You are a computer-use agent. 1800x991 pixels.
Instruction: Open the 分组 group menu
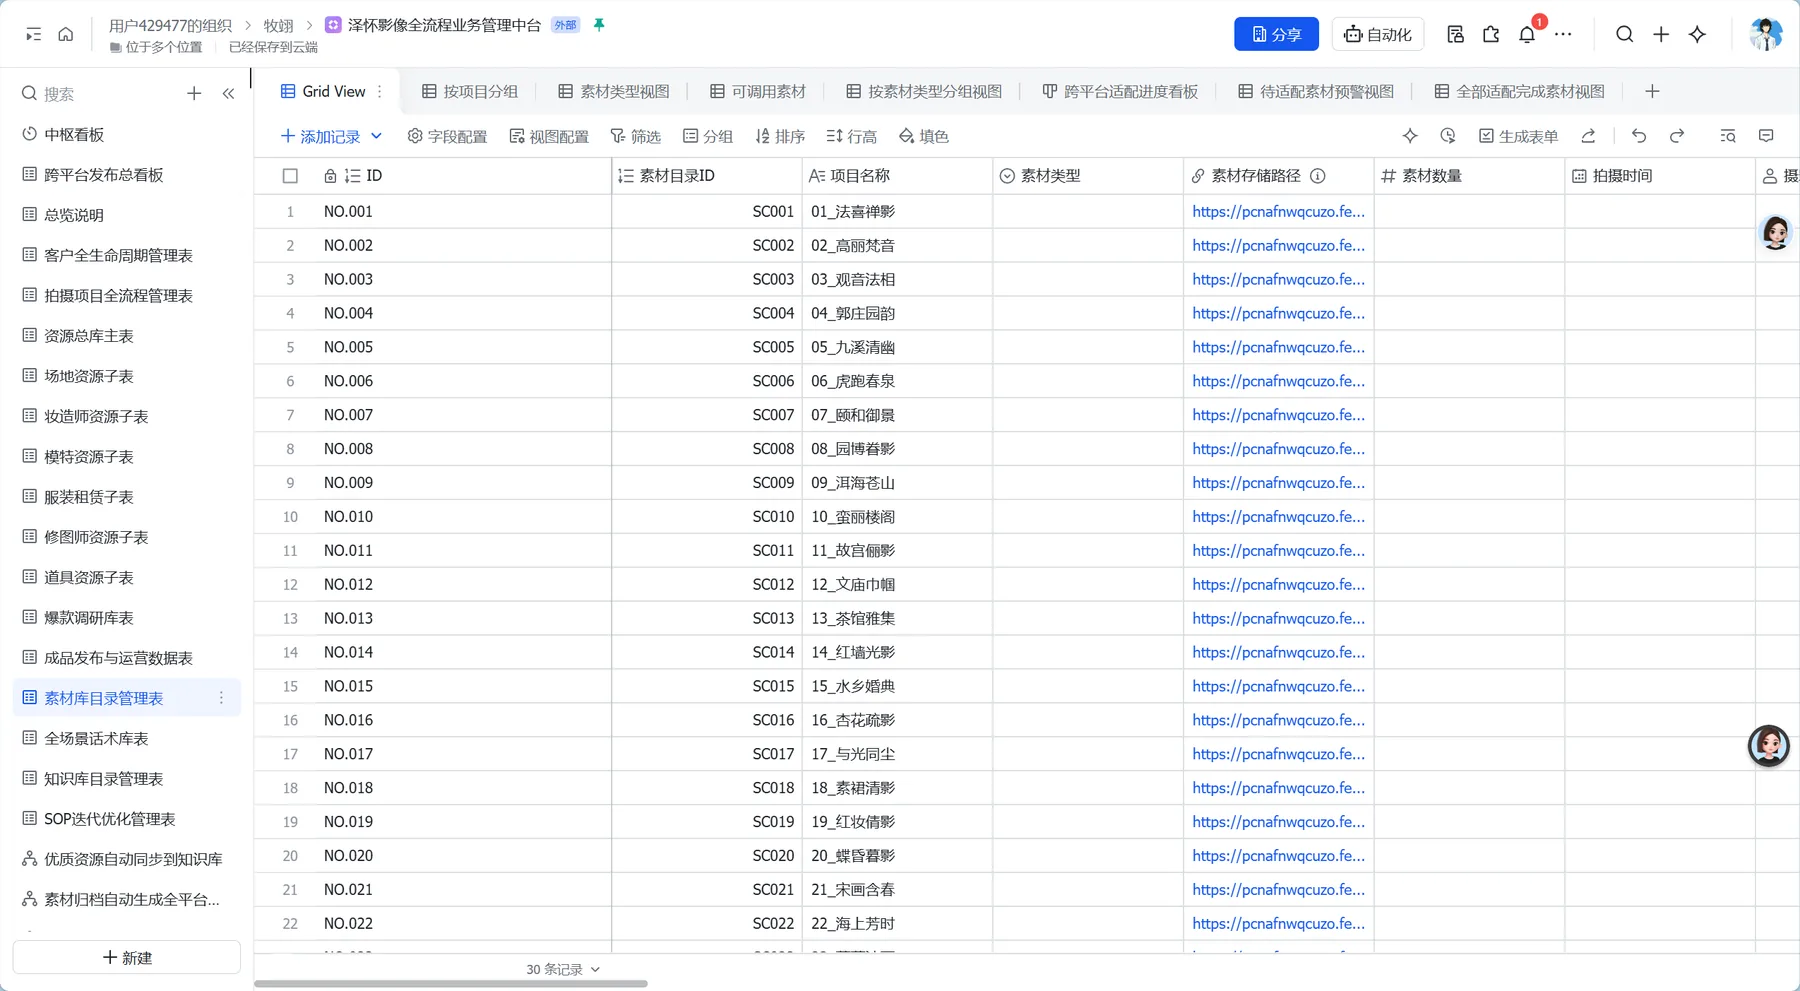point(708,136)
